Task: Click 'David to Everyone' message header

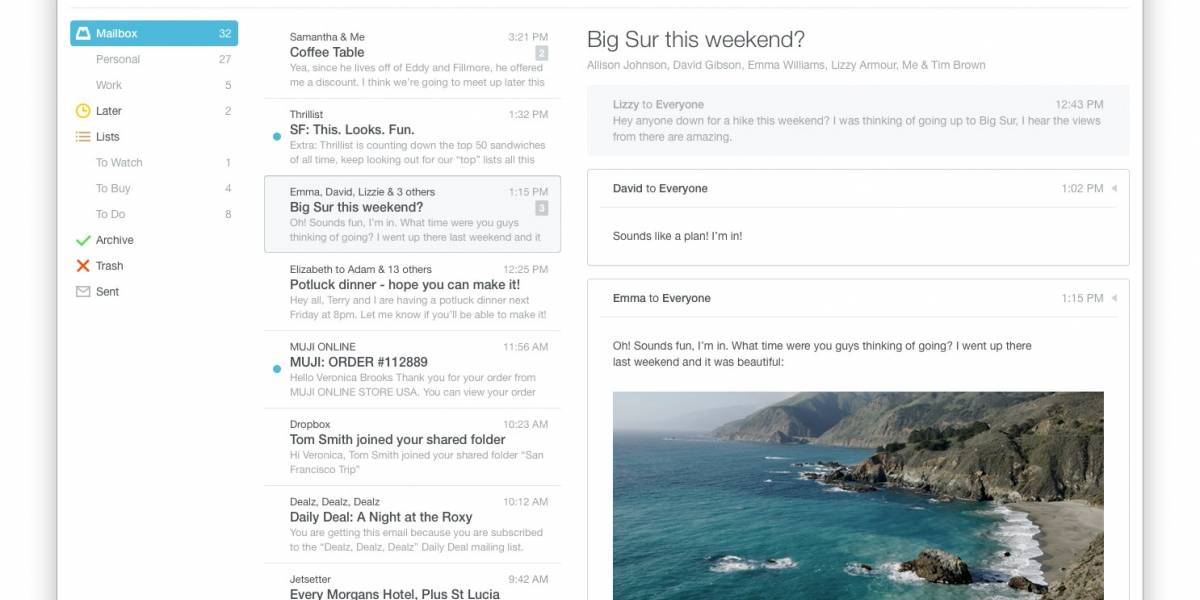Action: pyautogui.click(x=660, y=188)
